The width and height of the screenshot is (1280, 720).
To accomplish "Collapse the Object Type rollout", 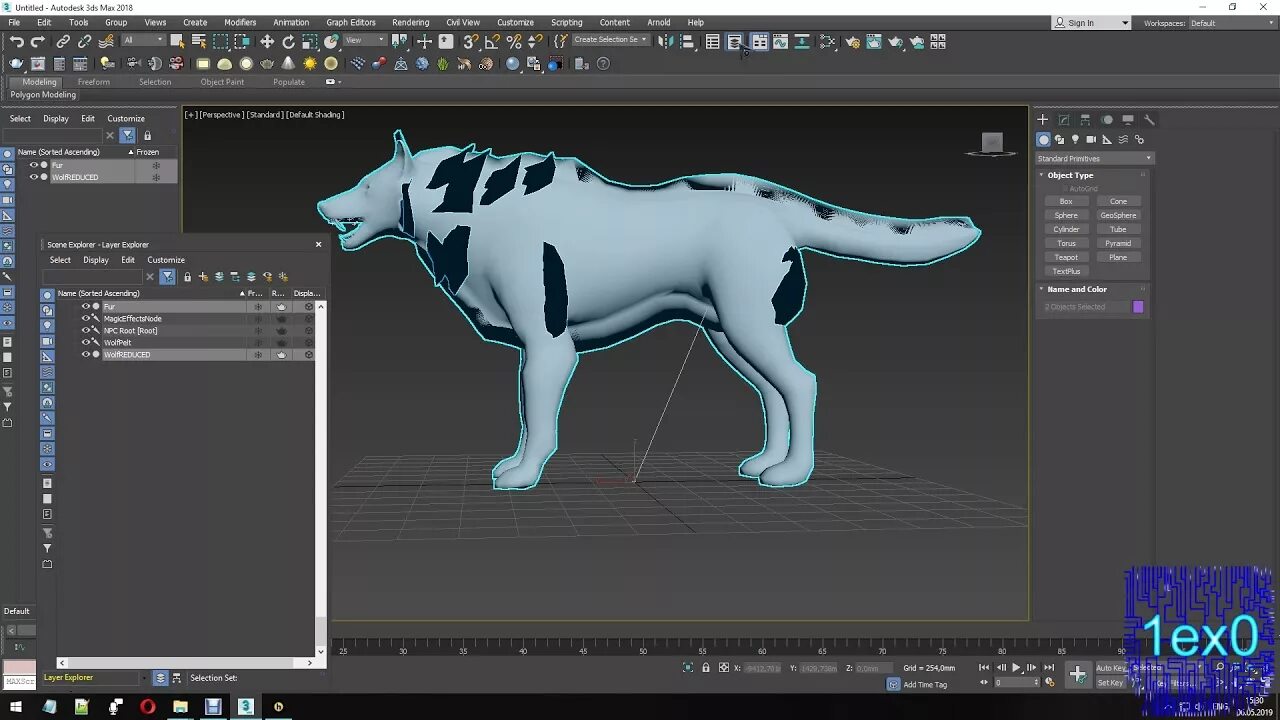I will click(1070, 175).
